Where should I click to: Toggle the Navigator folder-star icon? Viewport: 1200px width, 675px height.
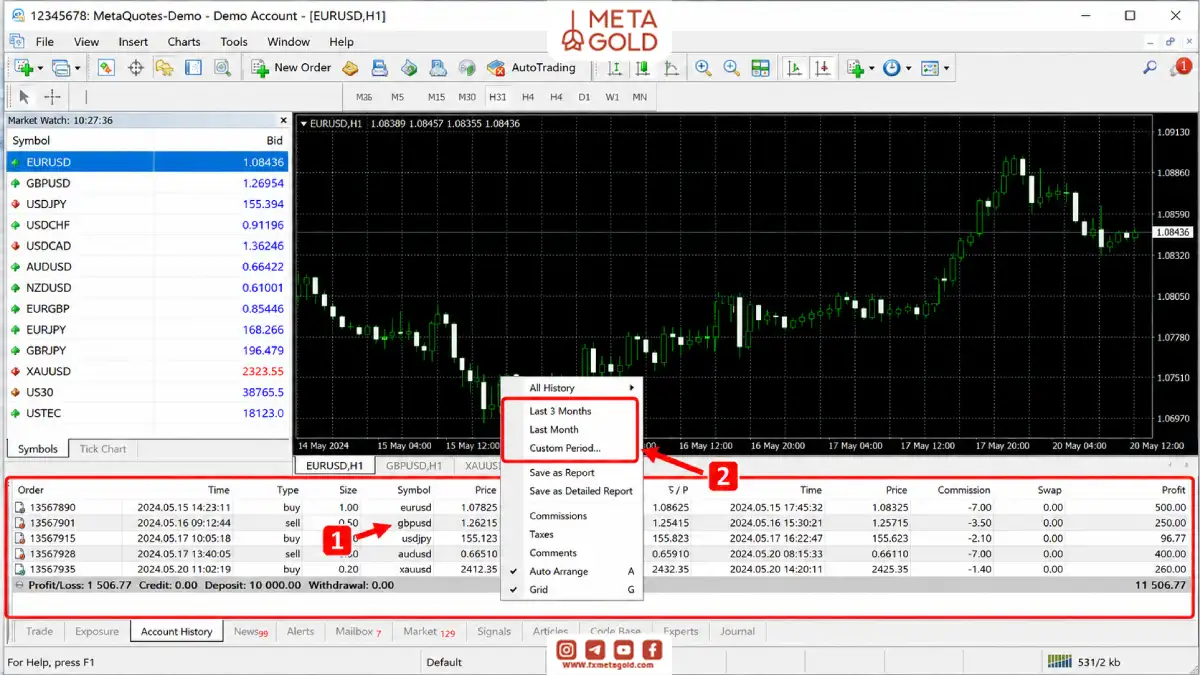[164, 68]
